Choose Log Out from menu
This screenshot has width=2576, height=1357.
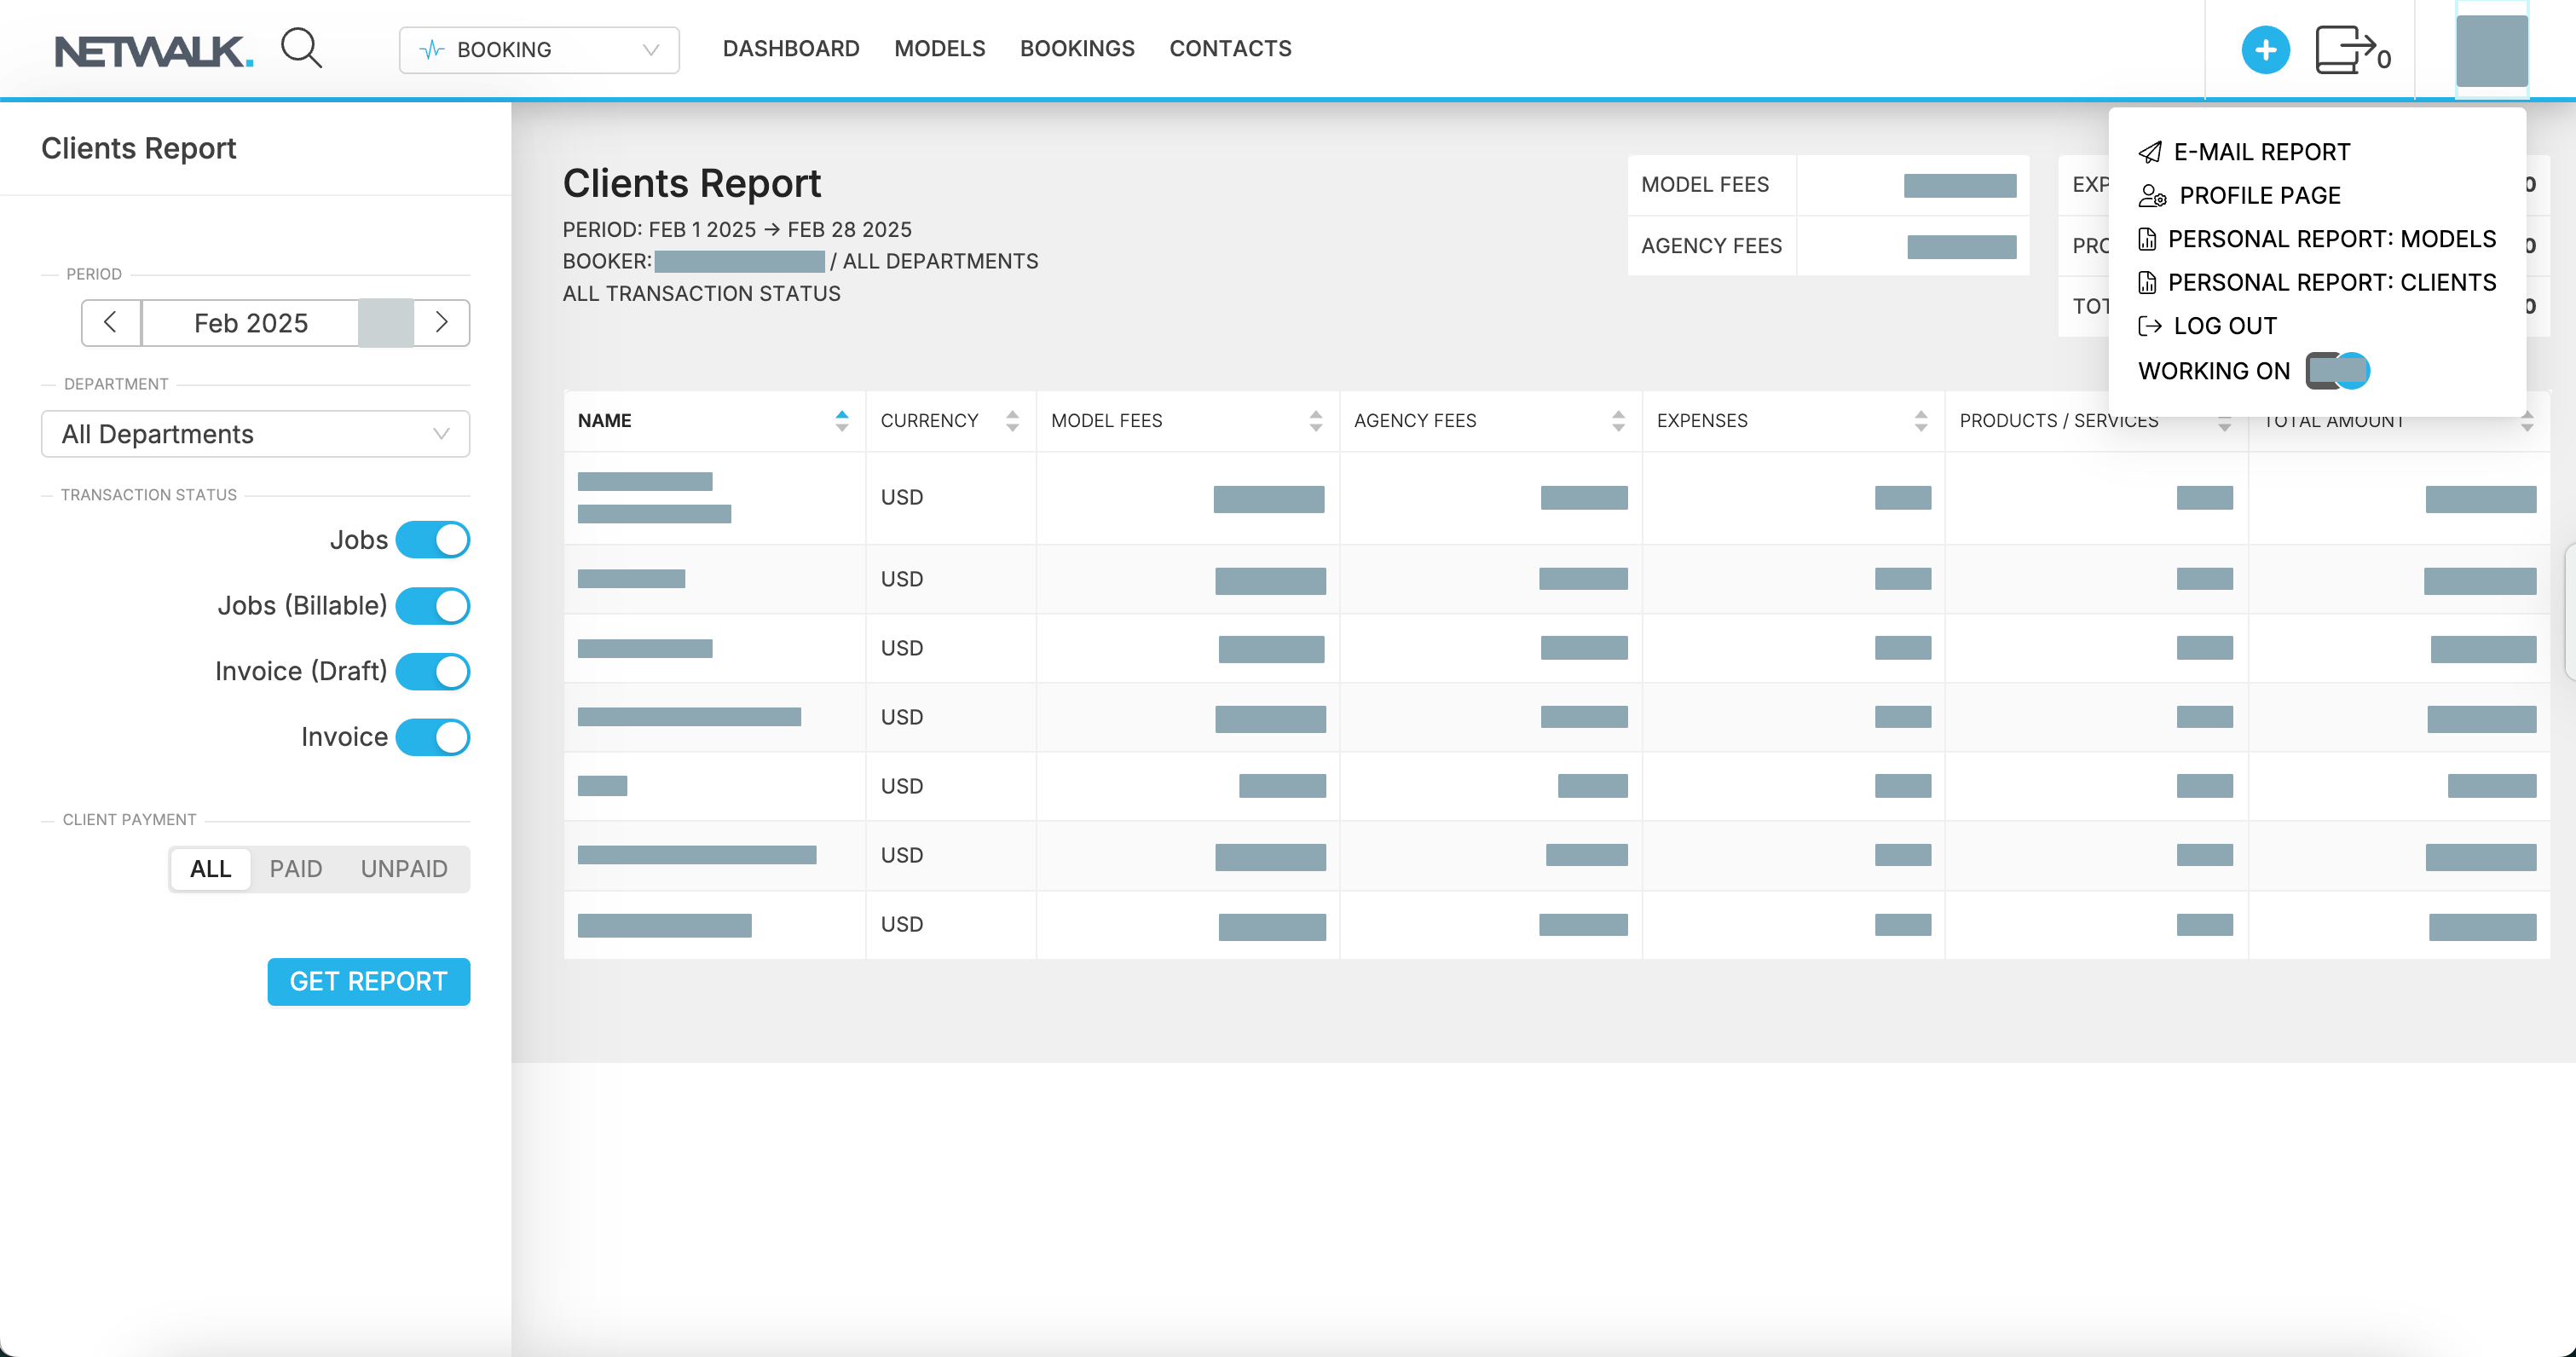pyautogui.click(x=2223, y=326)
